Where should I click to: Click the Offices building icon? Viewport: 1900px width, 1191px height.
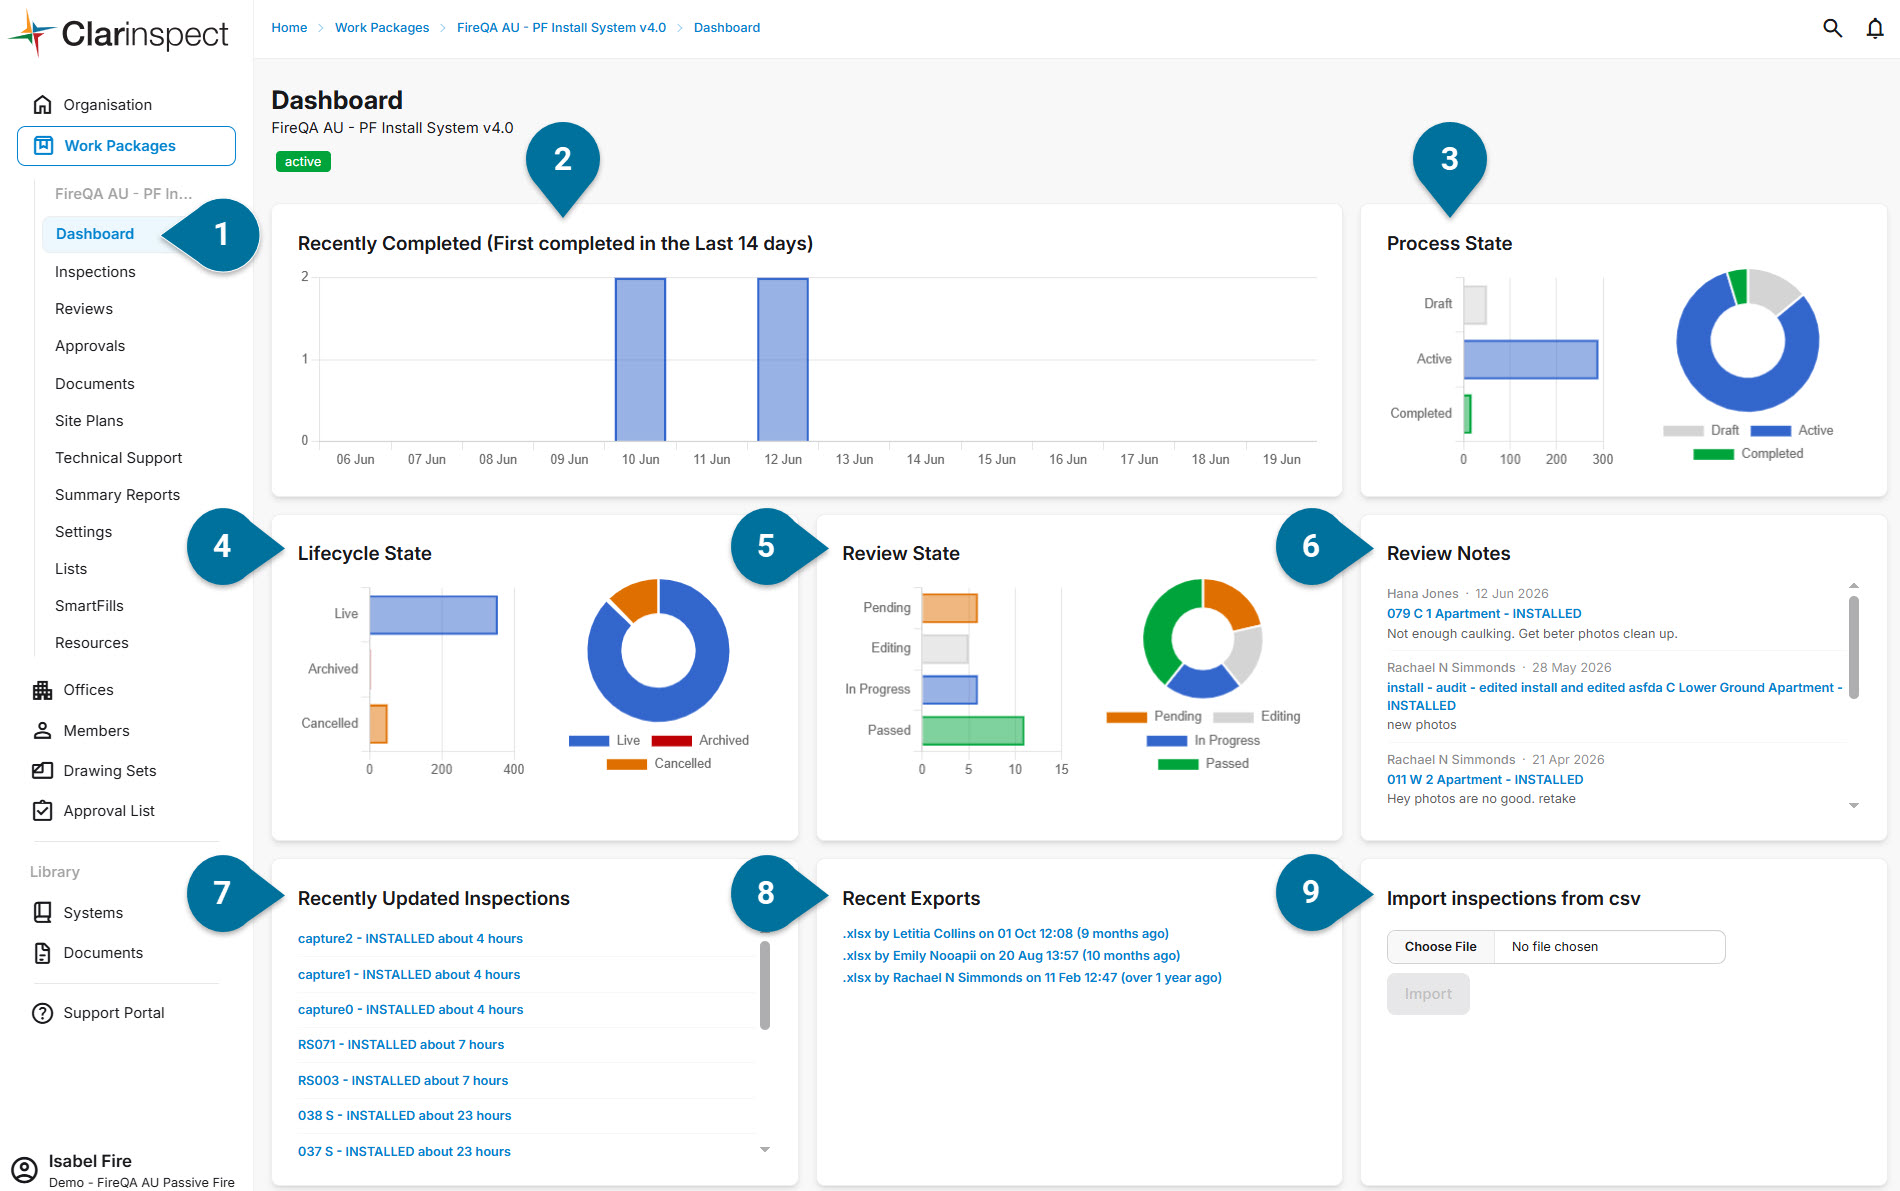[42, 690]
